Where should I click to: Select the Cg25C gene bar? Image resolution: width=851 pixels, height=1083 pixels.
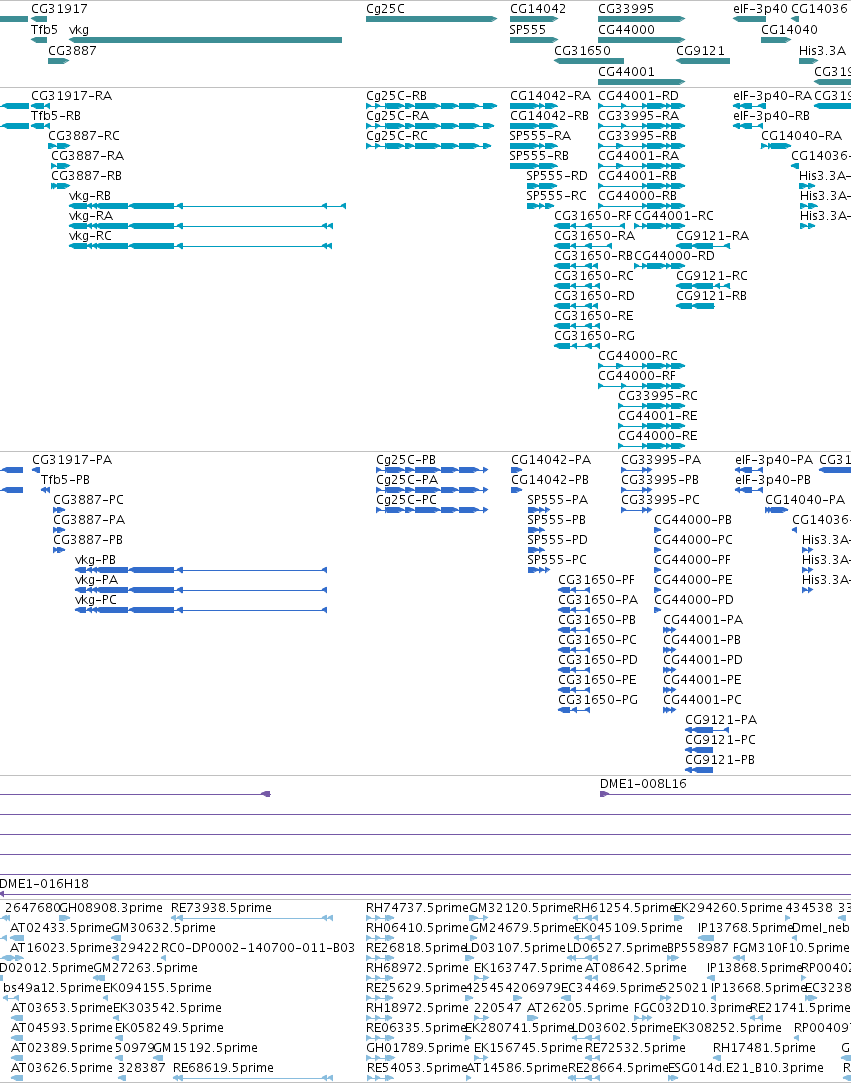click(x=432, y=19)
